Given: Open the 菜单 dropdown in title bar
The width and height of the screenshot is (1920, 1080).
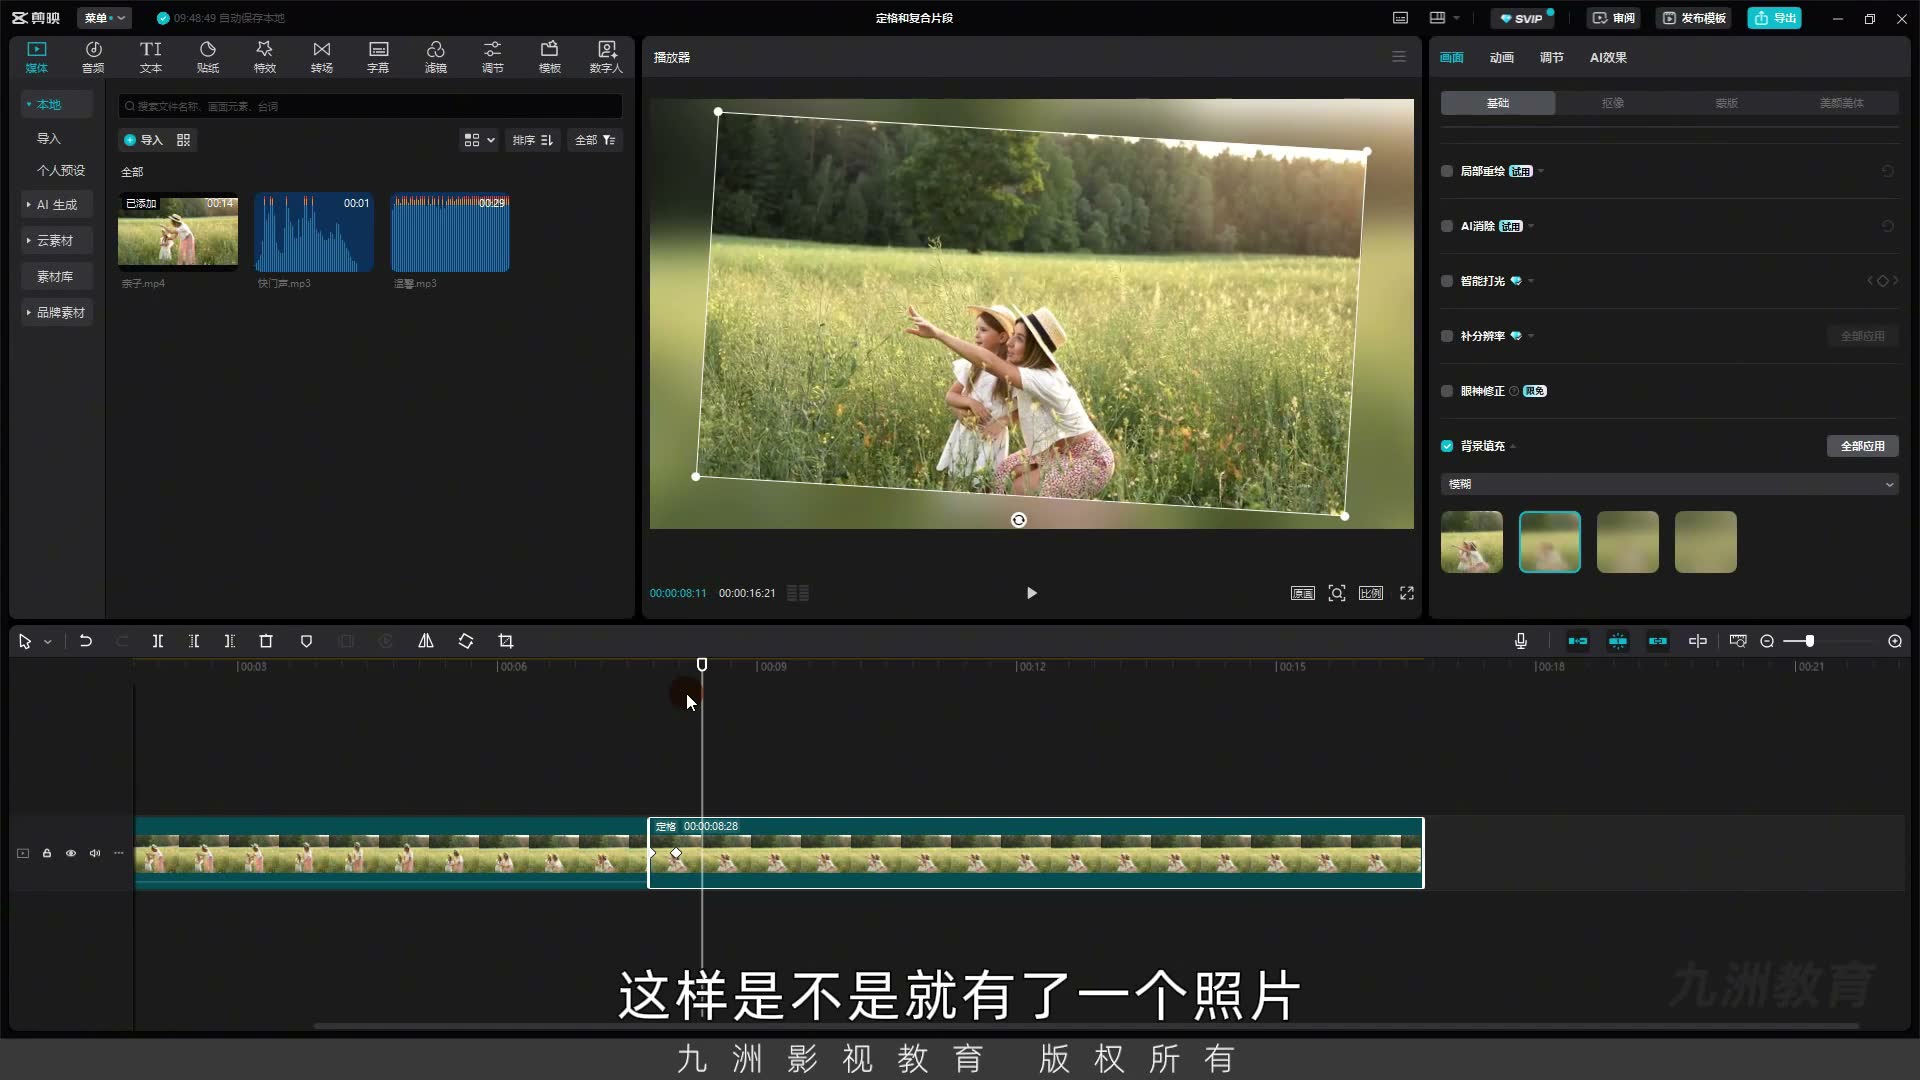Looking at the screenshot, I should click(105, 18).
